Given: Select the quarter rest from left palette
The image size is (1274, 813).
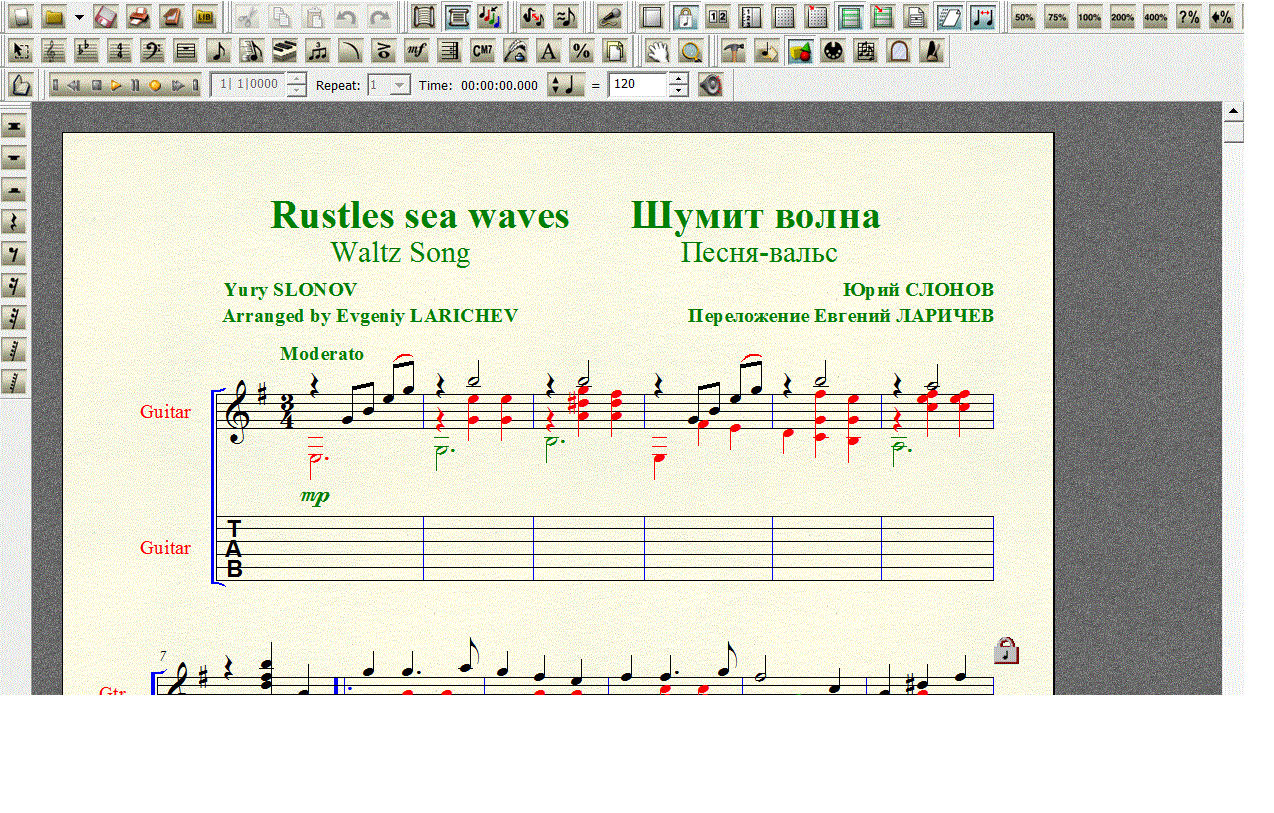Looking at the screenshot, I should (x=15, y=222).
